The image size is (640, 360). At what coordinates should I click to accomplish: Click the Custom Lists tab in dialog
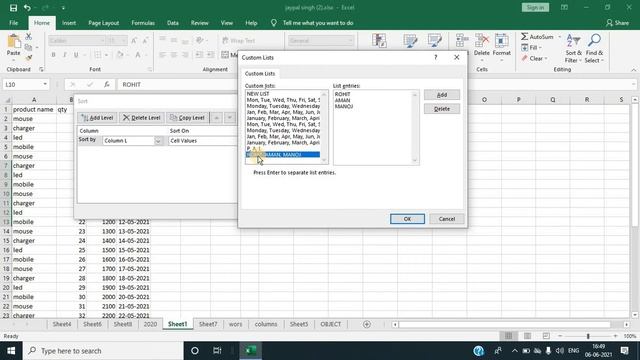click(260, 74)
